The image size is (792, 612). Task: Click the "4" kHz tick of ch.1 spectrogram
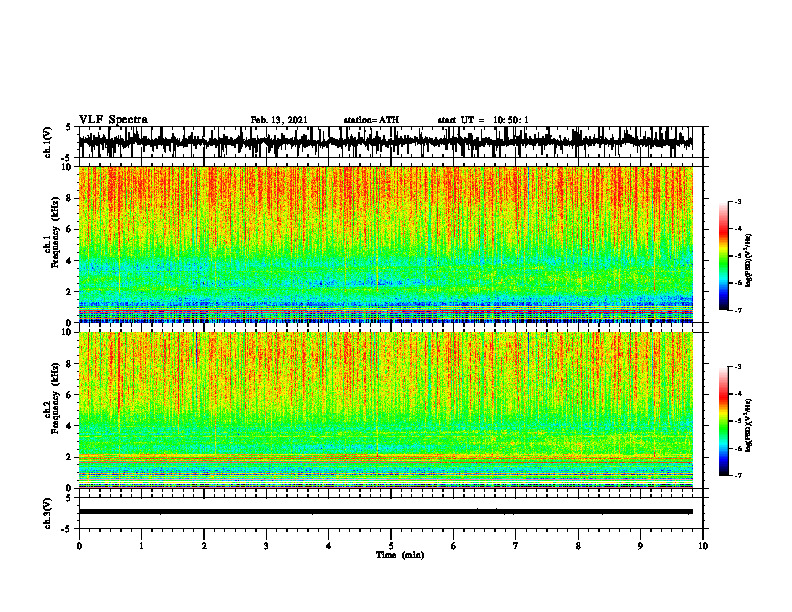[x=69, y=261]
